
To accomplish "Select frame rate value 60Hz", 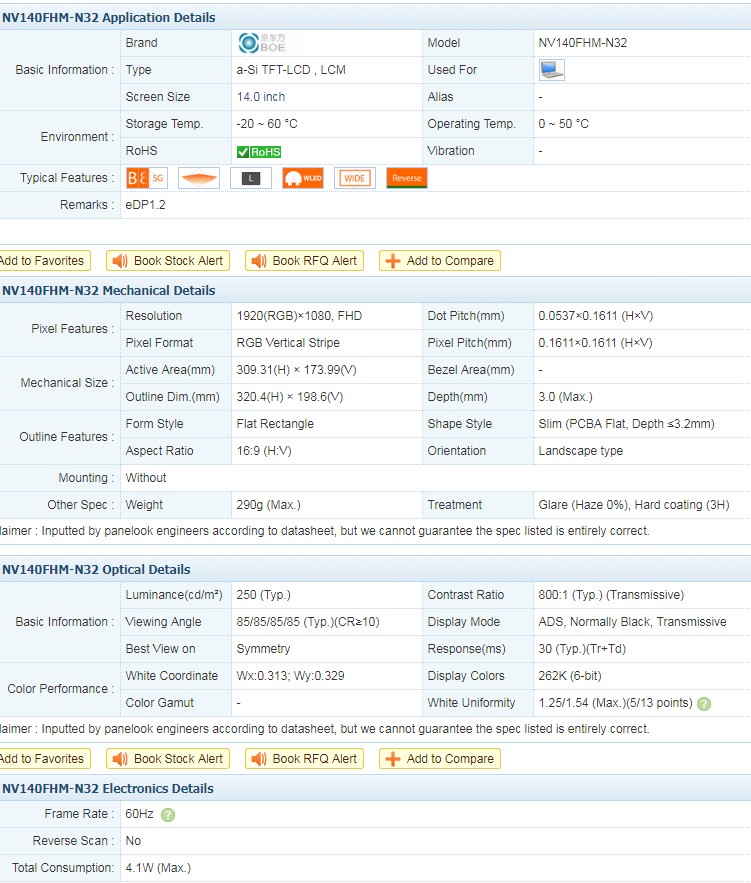I will coord(140,814).
